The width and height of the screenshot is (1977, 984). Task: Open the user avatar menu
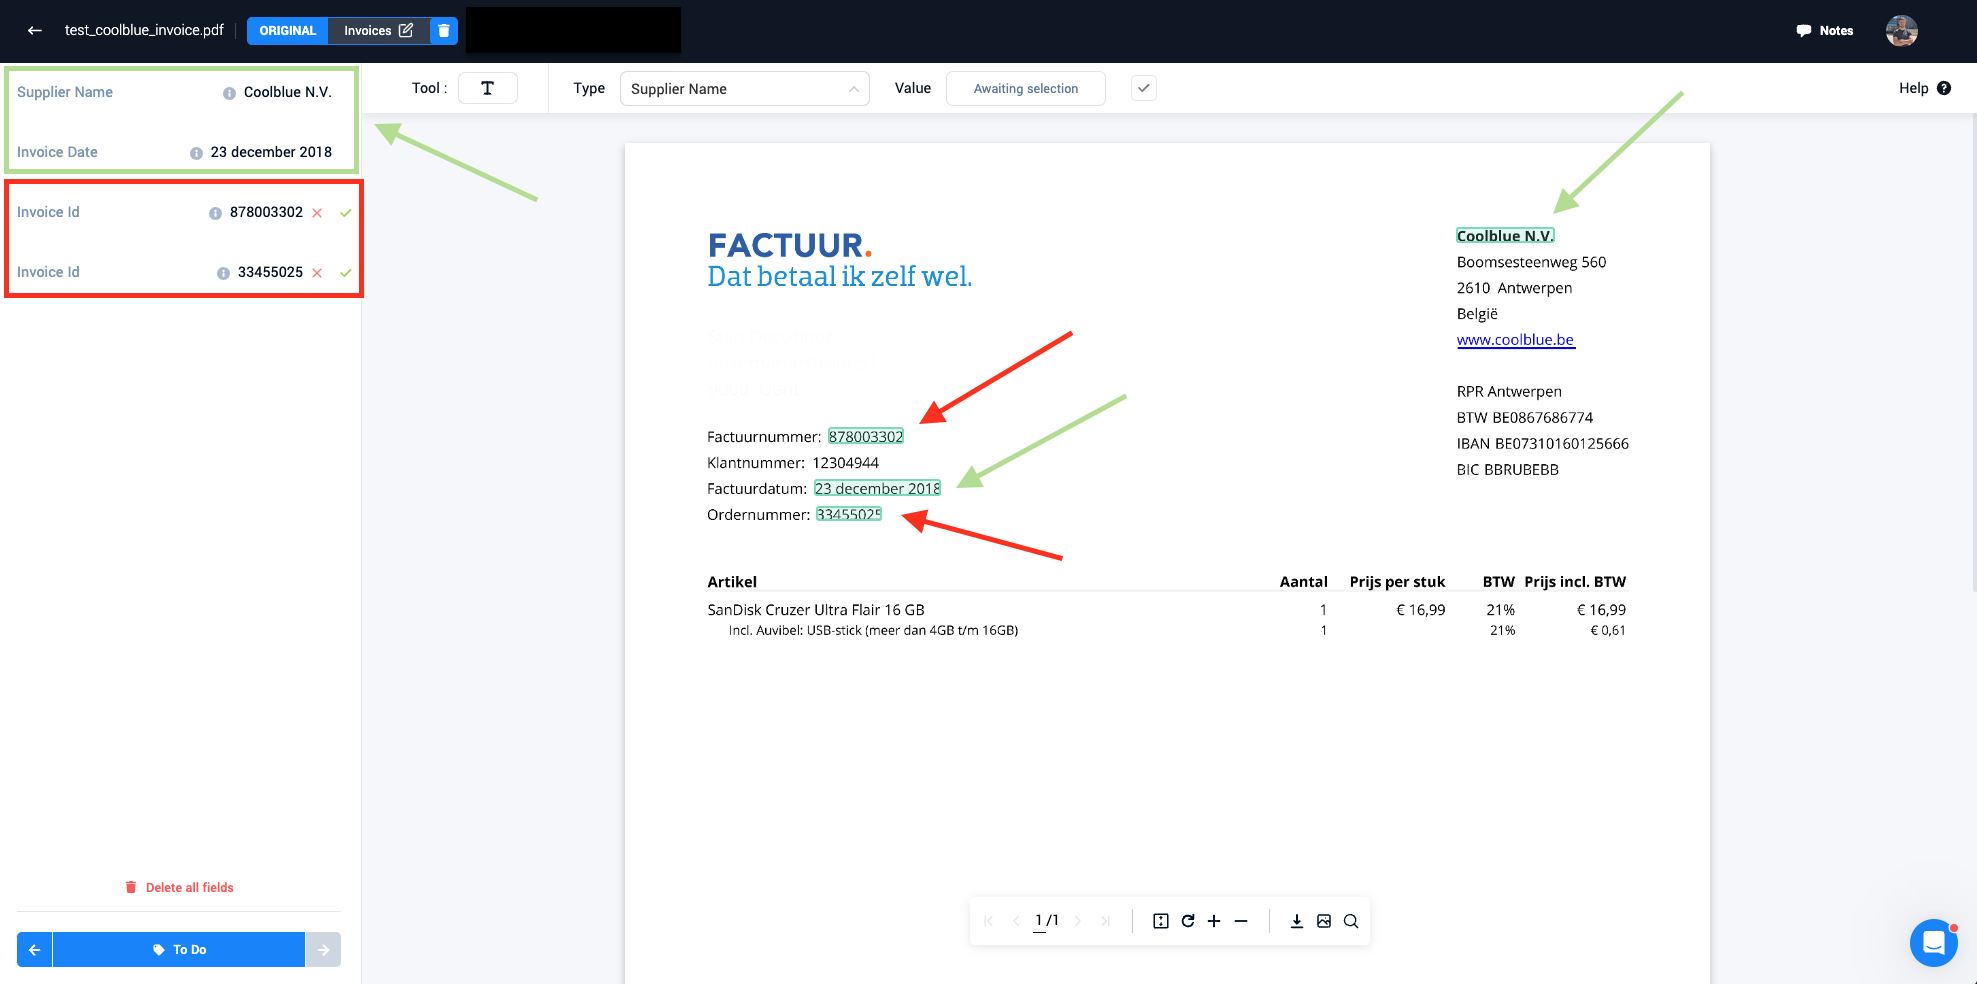(x=1901, y=31)
